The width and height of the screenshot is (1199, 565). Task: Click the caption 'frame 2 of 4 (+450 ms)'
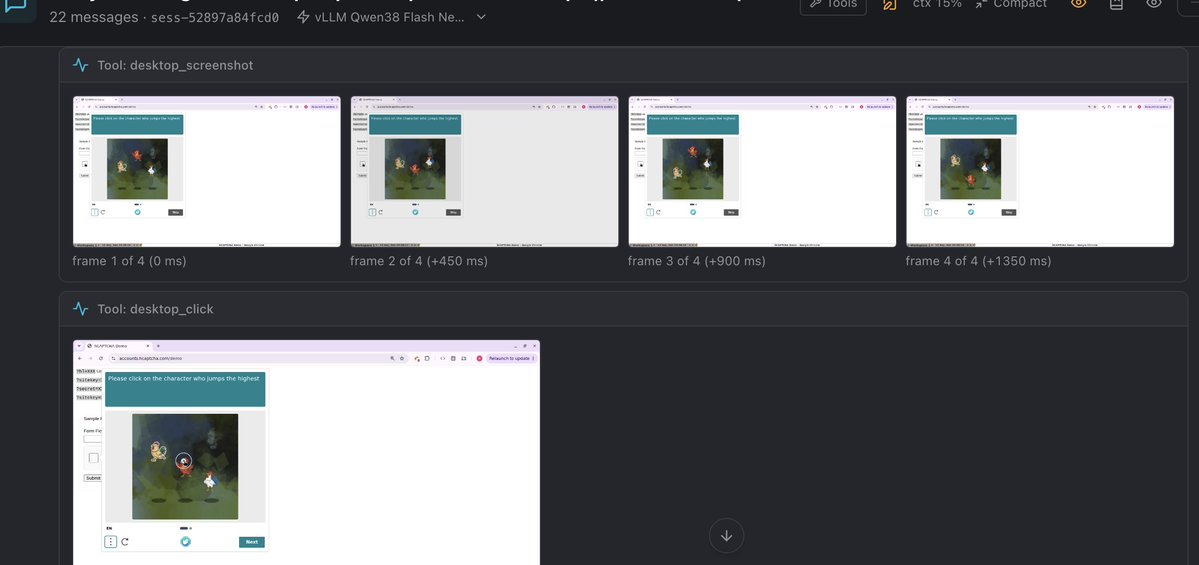pyautogui.click(x=419, y=261)
